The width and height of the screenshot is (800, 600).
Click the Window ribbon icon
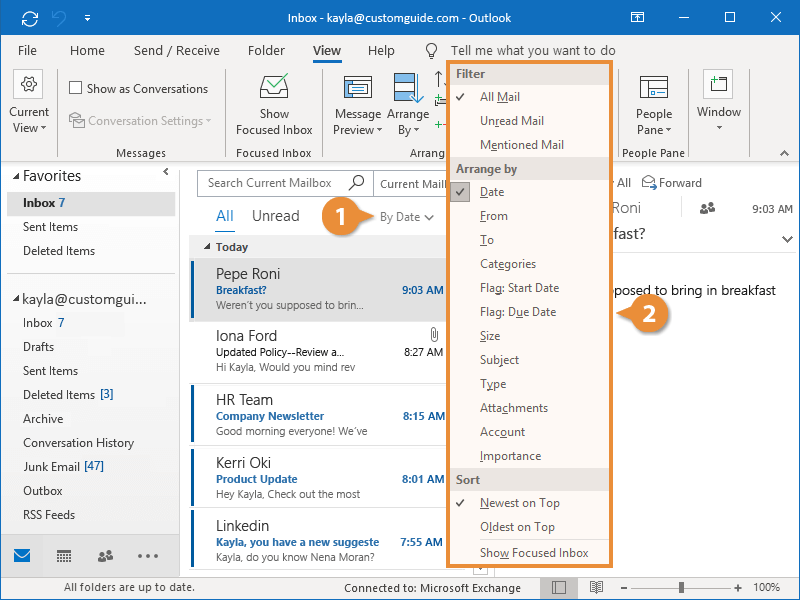point(718,84)
